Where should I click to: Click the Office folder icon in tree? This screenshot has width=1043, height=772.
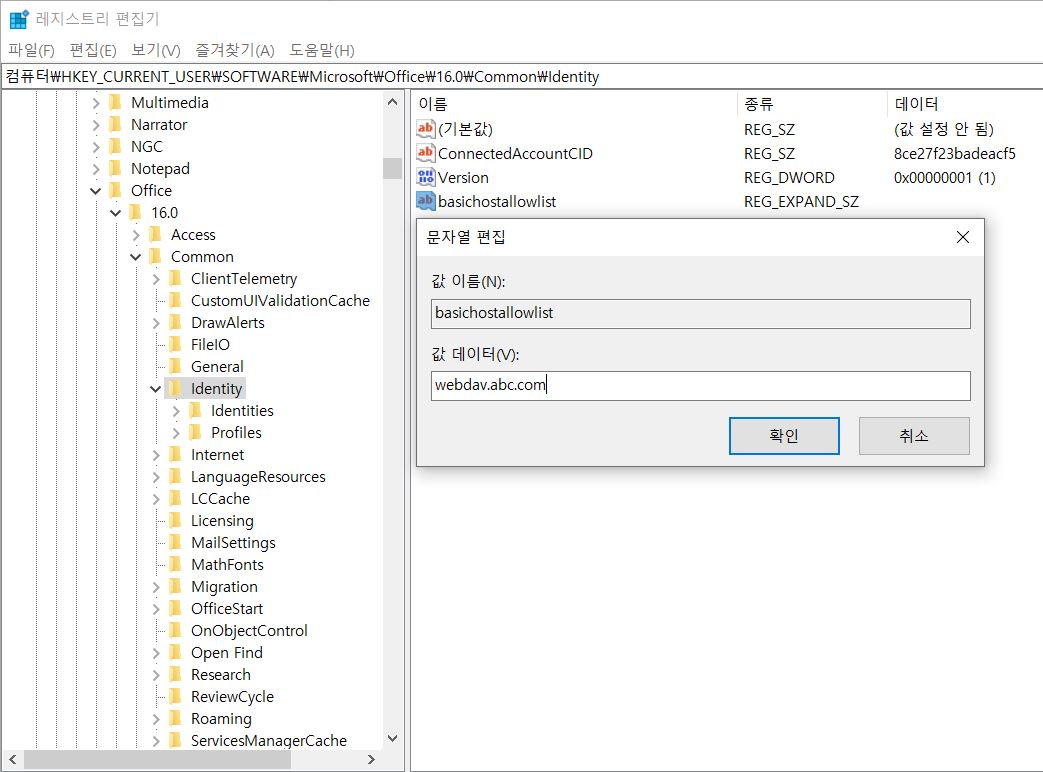[116, 190]
